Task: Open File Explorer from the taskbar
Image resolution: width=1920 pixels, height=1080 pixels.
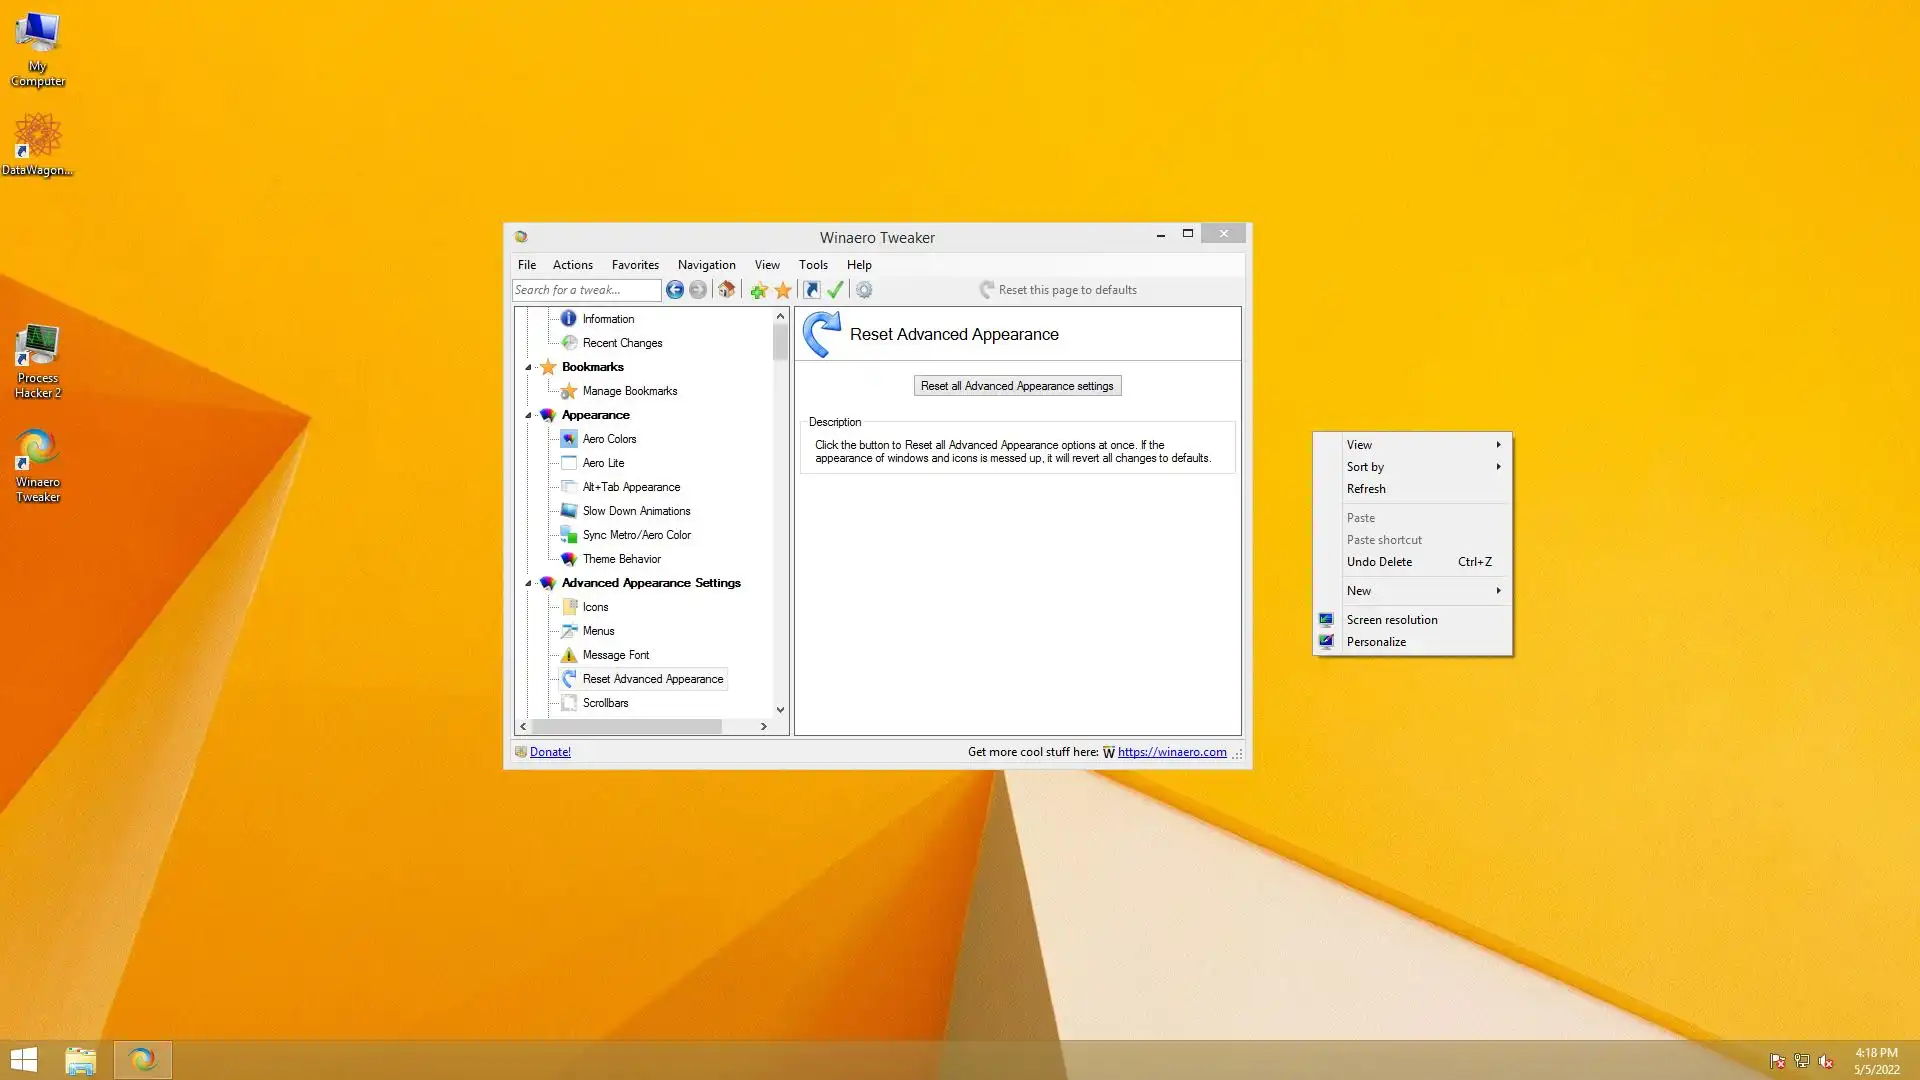Action: pos(80,1060)
